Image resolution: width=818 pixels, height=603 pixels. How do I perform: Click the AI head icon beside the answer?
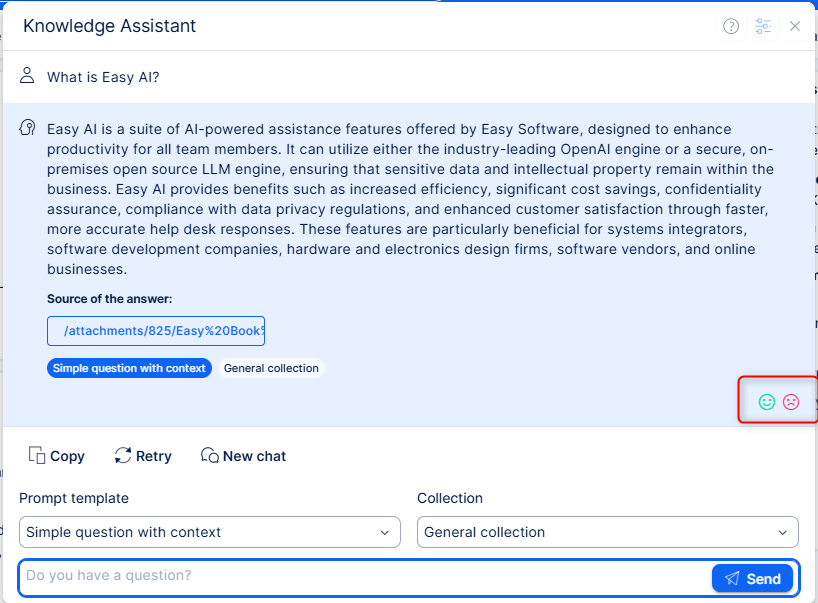coord(27,129)
